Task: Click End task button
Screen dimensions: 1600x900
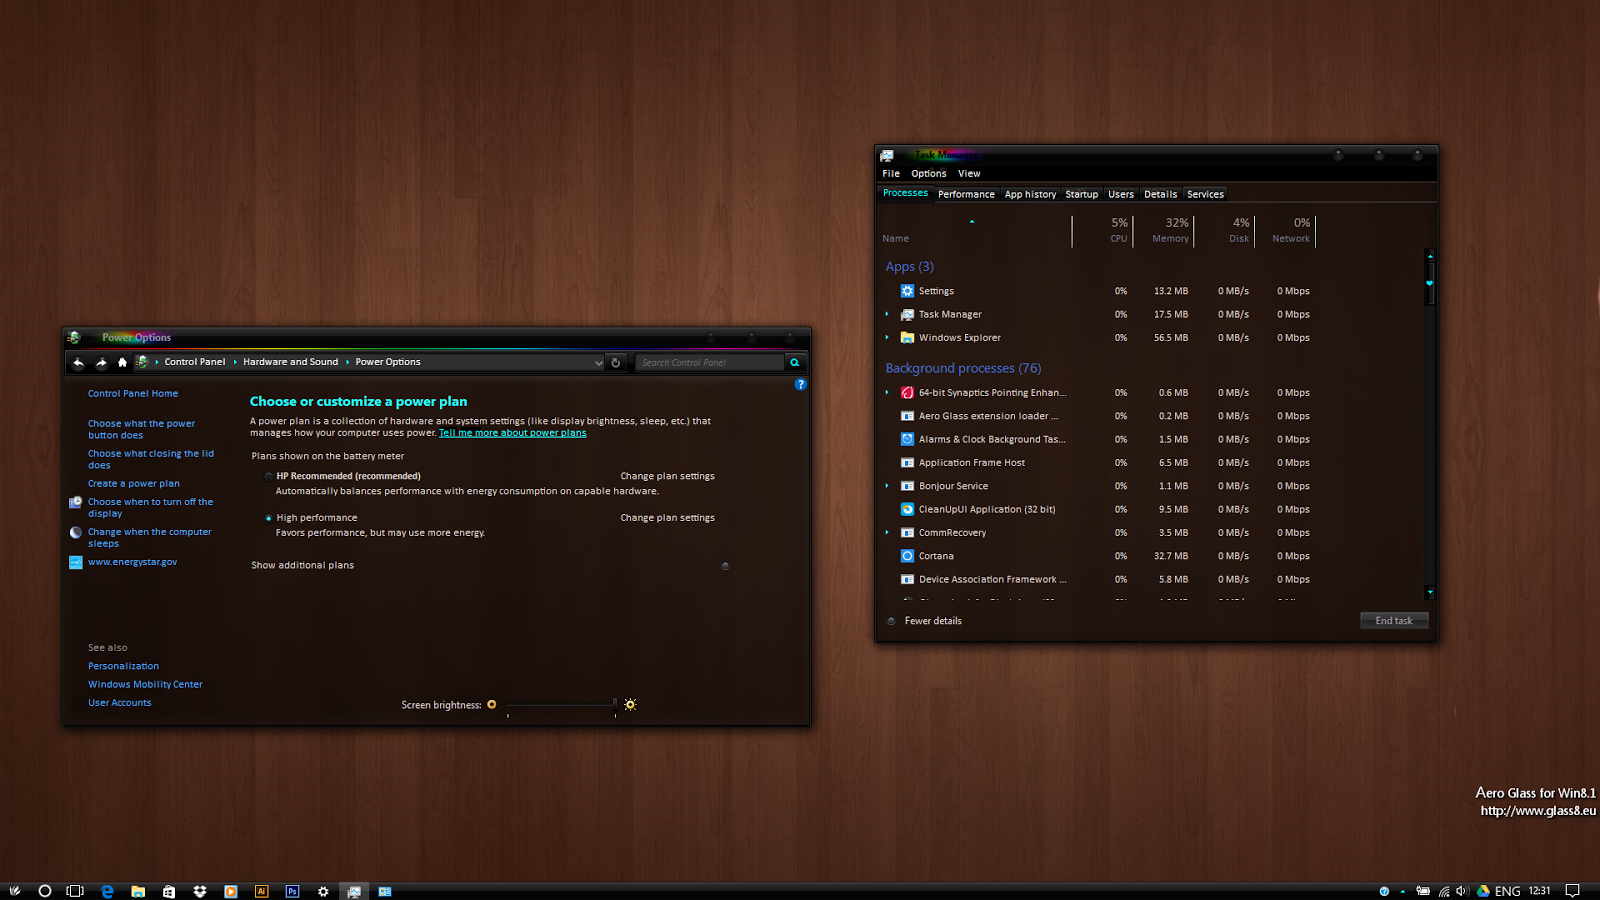Action: point(1394,621)
